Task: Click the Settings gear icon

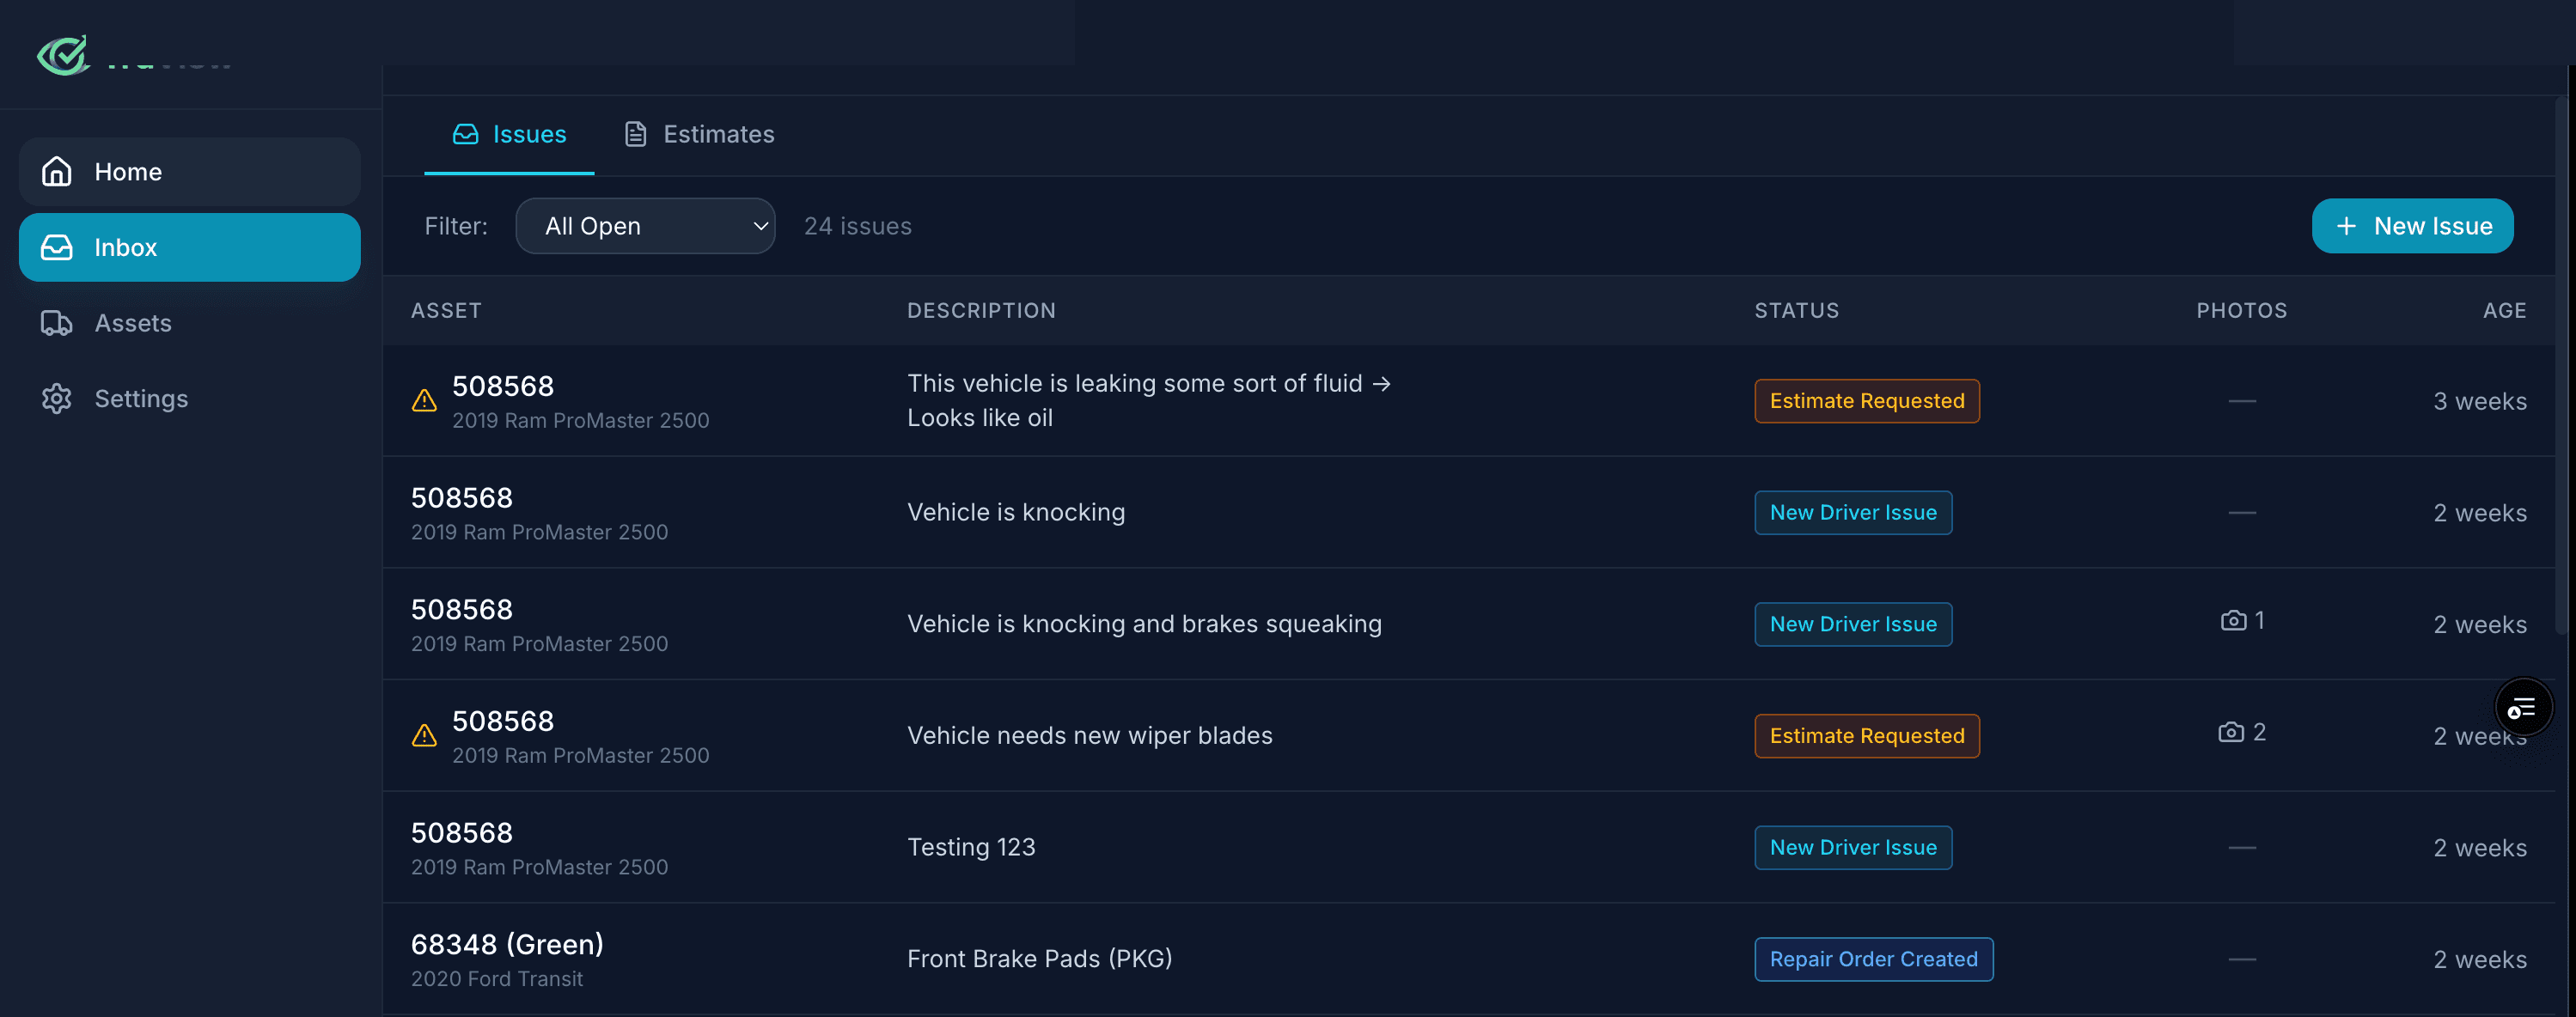Action: click(56, 398)
